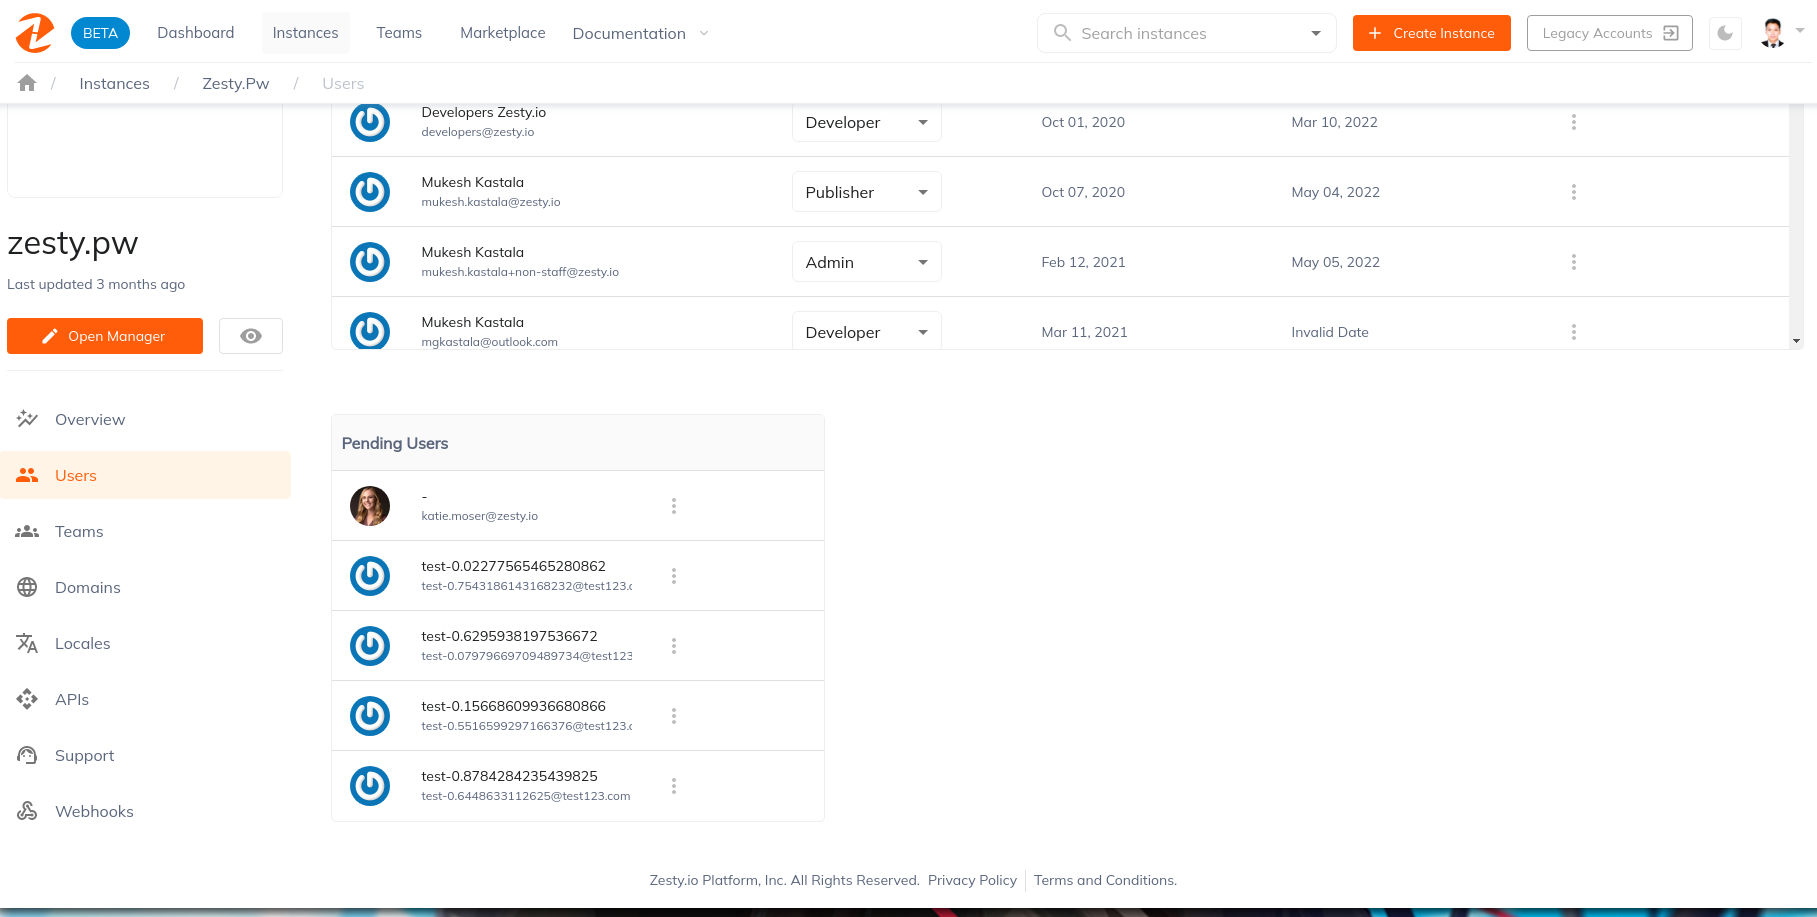Go to the Locales settings
The image size is (1817, 917).
(x=82, y=643)
